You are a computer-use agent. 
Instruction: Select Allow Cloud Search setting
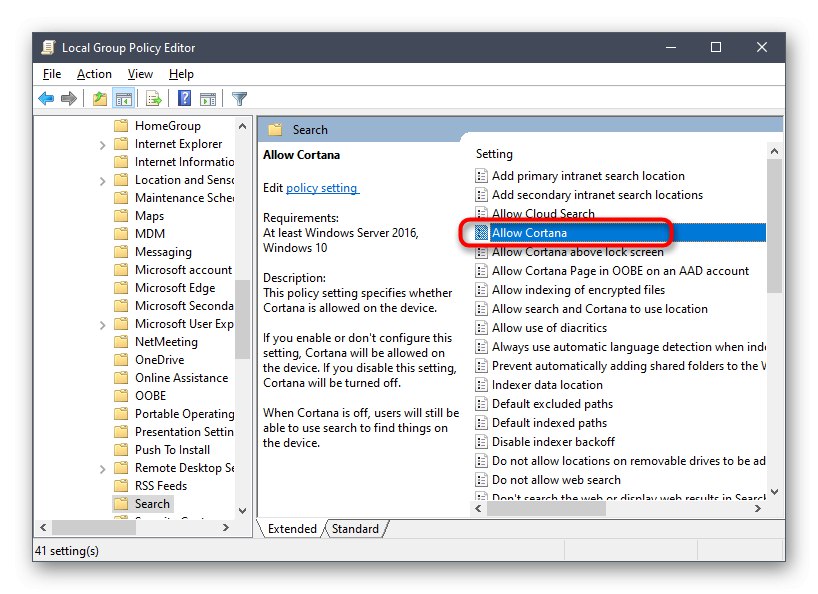coord(543,213)
